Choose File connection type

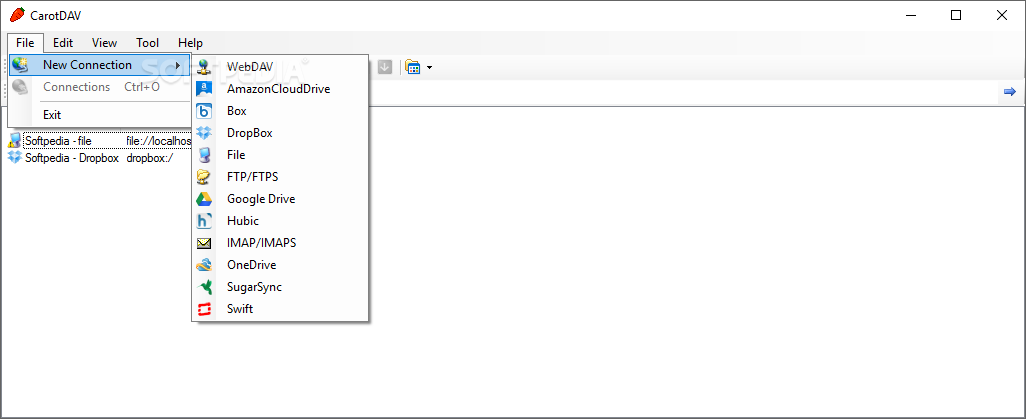click(280, 155)
